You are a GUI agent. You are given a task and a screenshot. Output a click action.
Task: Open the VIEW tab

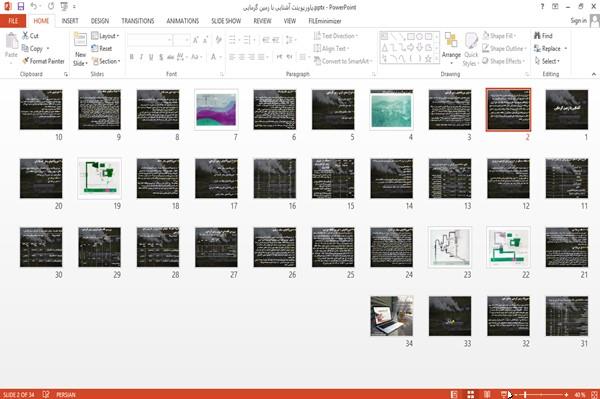pos(290,21)
